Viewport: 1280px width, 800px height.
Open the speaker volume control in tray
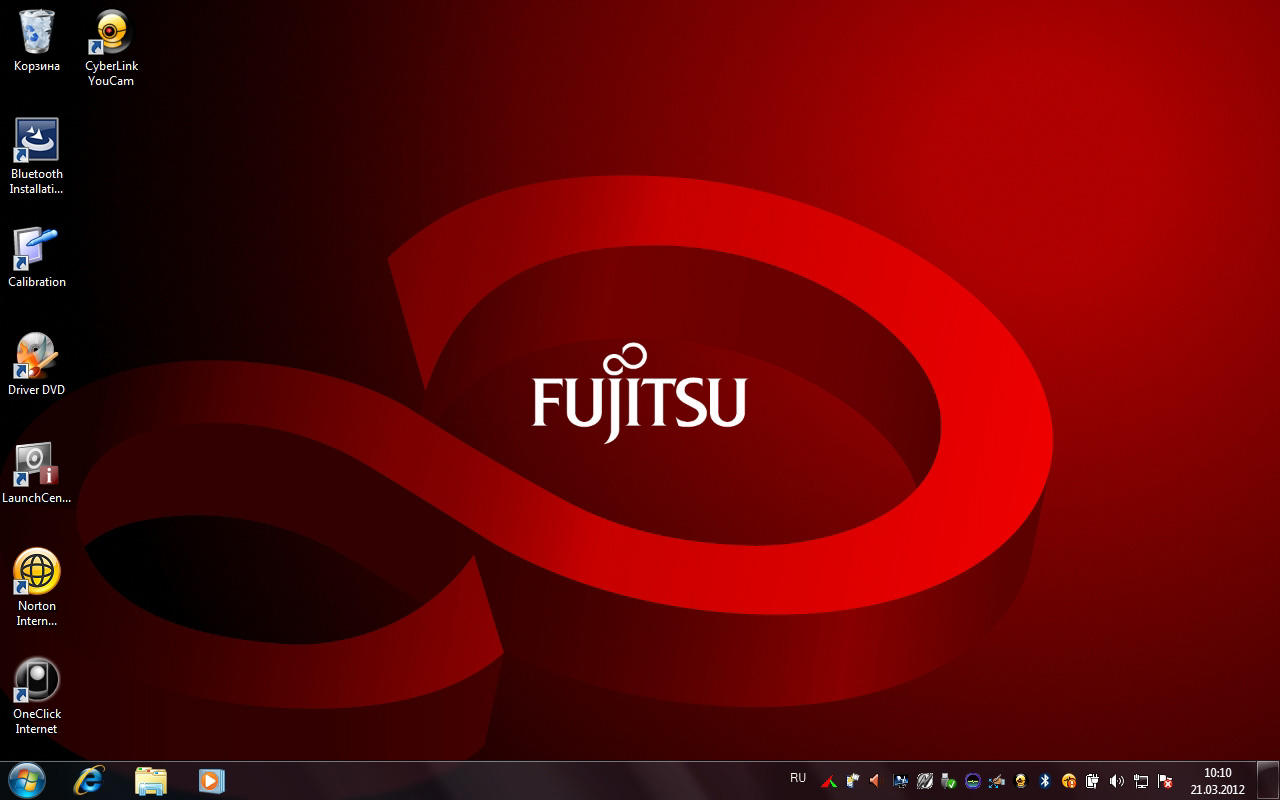click(1117, 781)
